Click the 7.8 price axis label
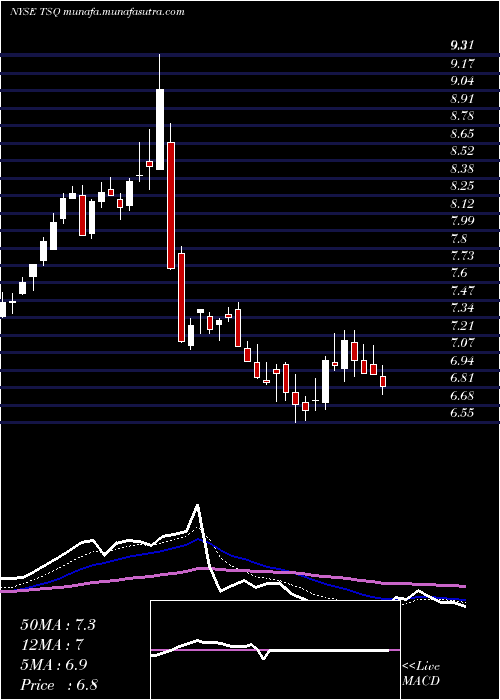500x700 pixels. (459, 238)
